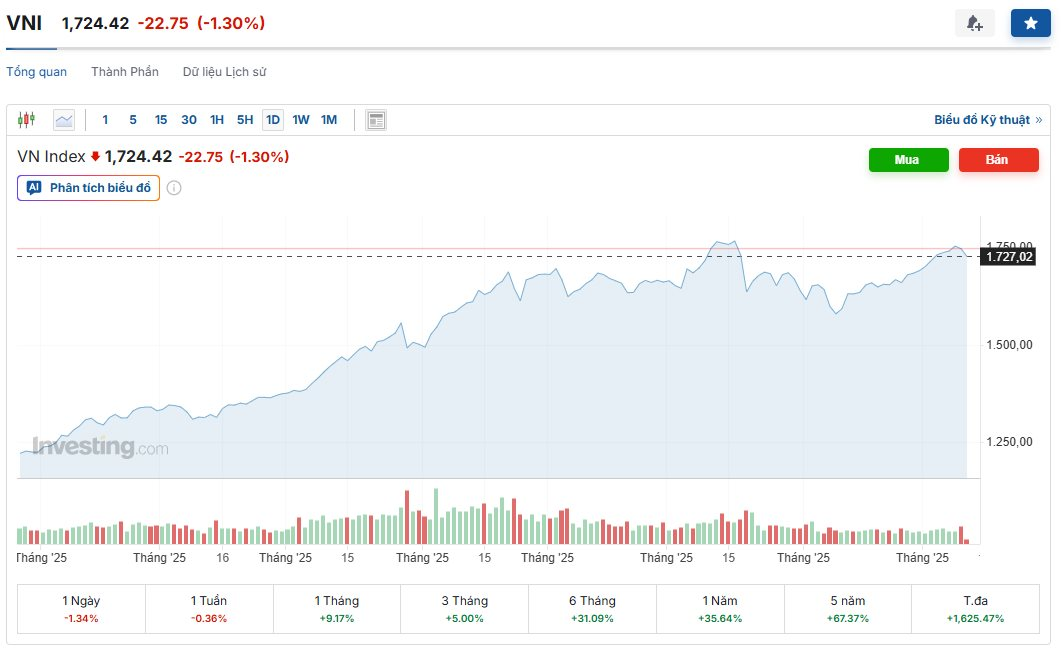1063x650 pixels.
Task: Toggle the star to manage watchlist
Action: [1030, 22]
